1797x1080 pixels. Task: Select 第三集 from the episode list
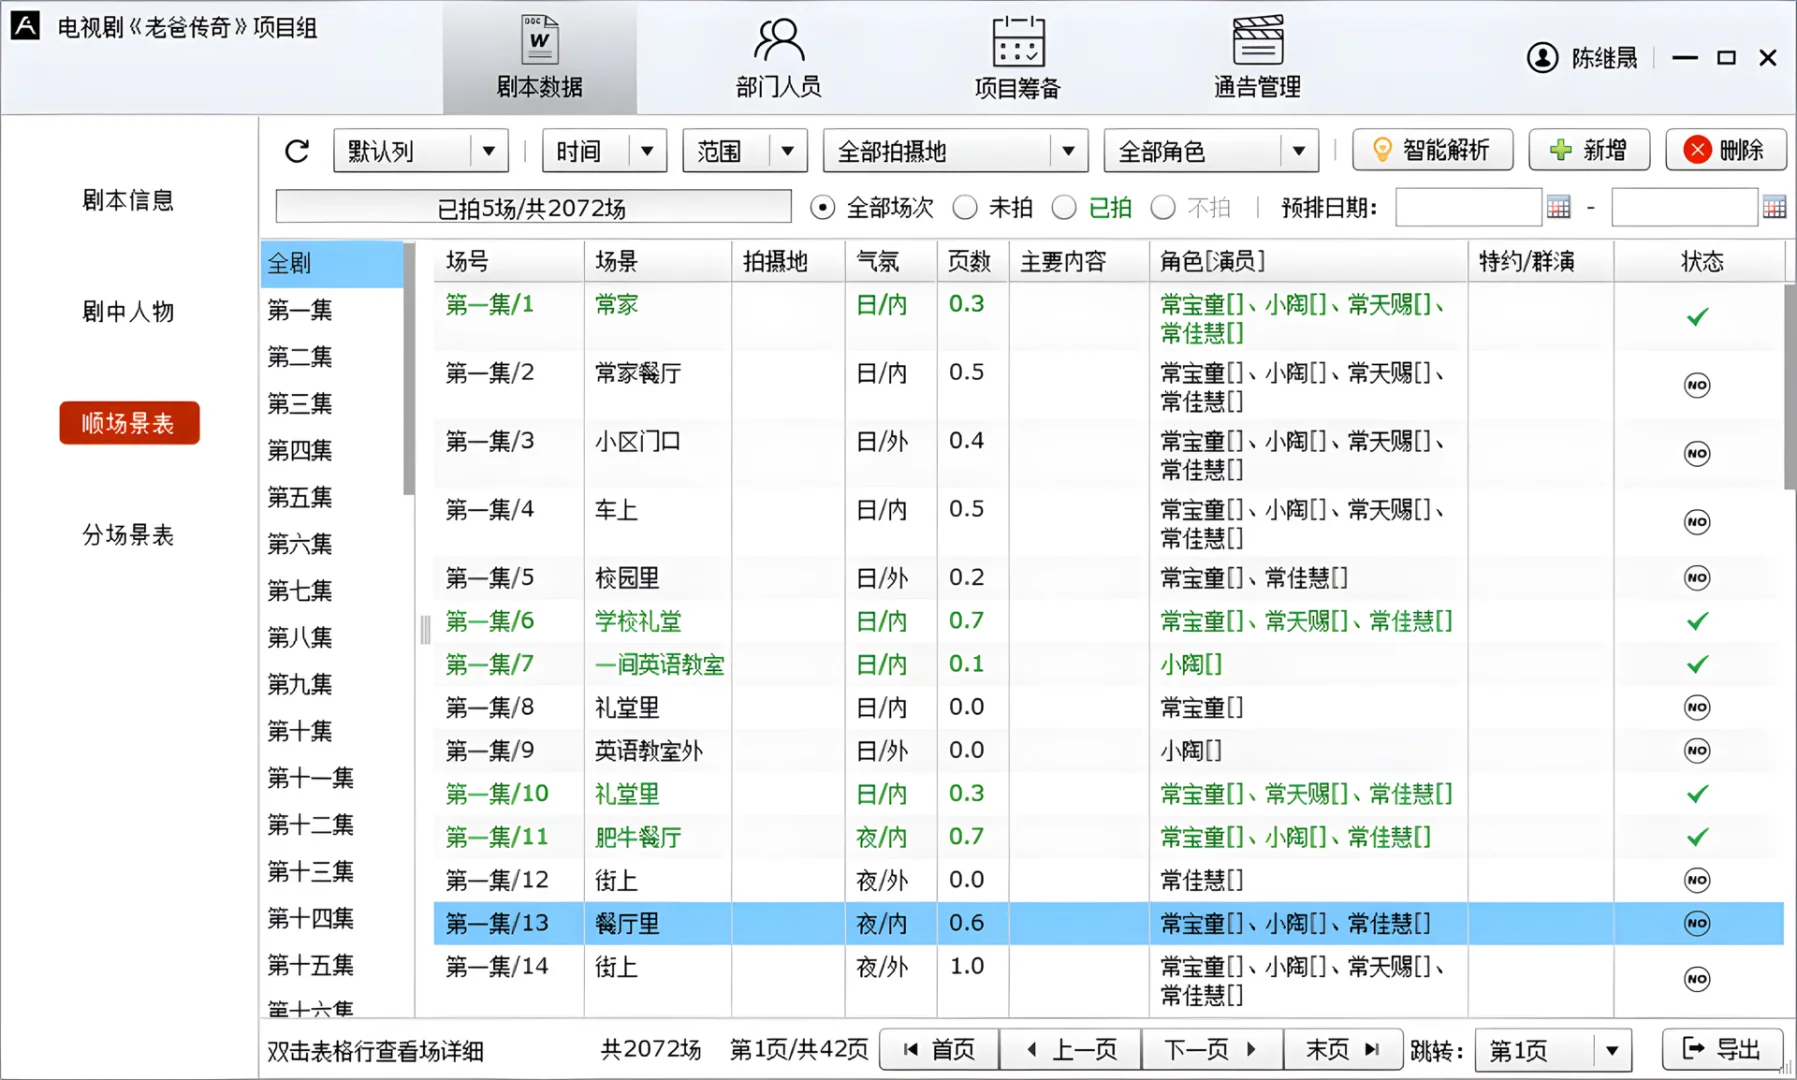tap(300, 403)
